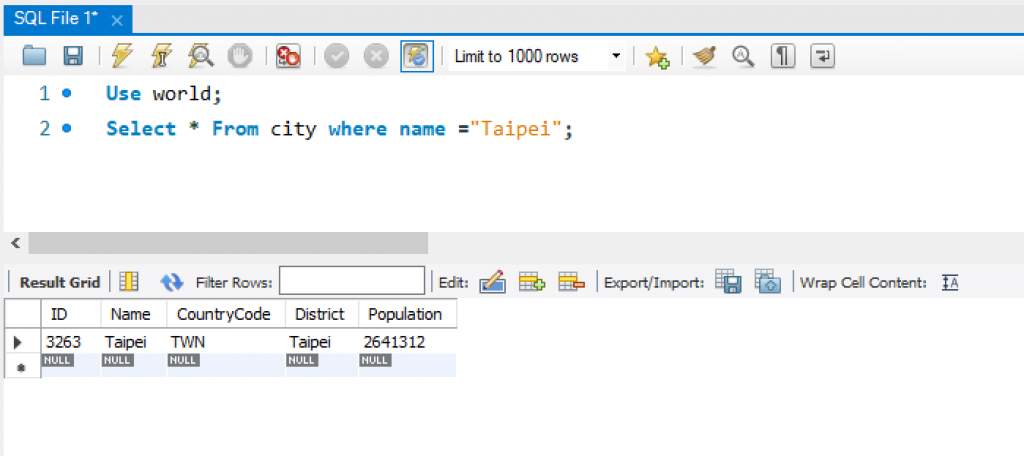Close the SQL File 1 tab
Viewport: 1024px width, 456px height.
[117, 21]
